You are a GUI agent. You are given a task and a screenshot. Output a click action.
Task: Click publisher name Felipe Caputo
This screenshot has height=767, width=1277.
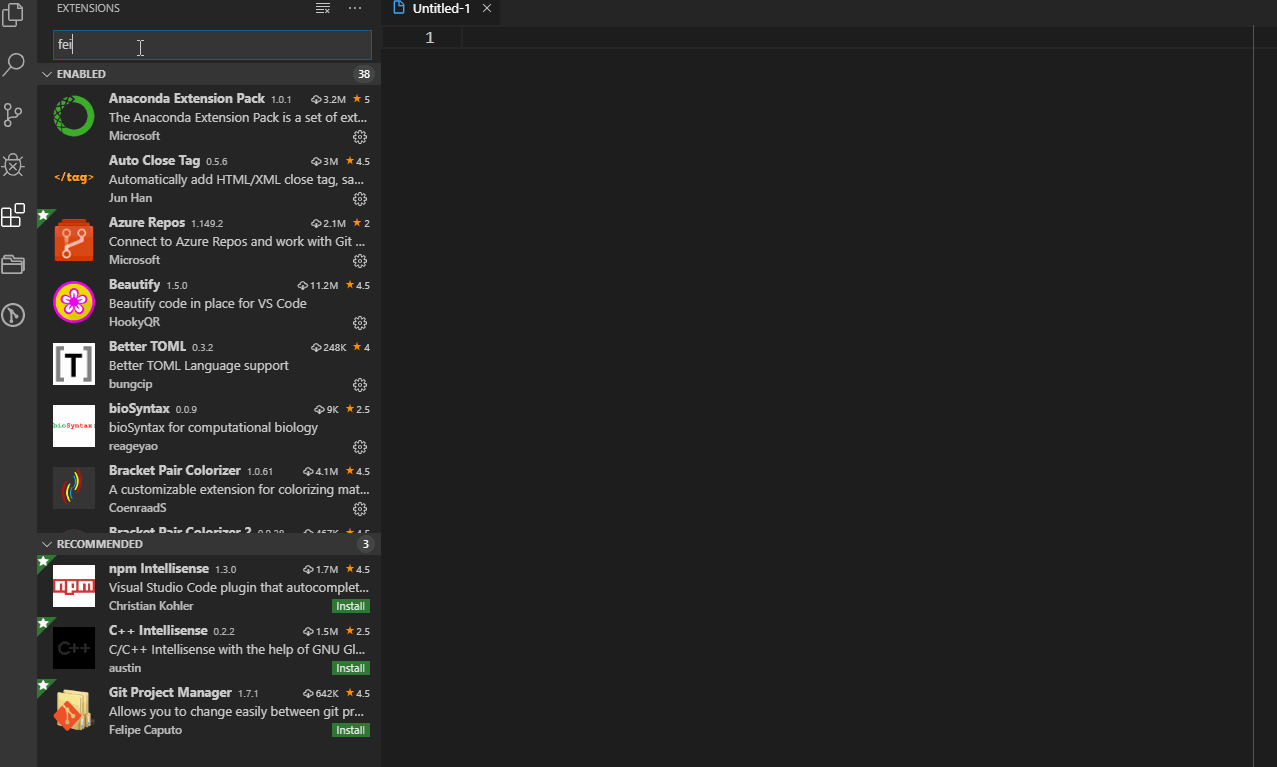pos(145,730)
